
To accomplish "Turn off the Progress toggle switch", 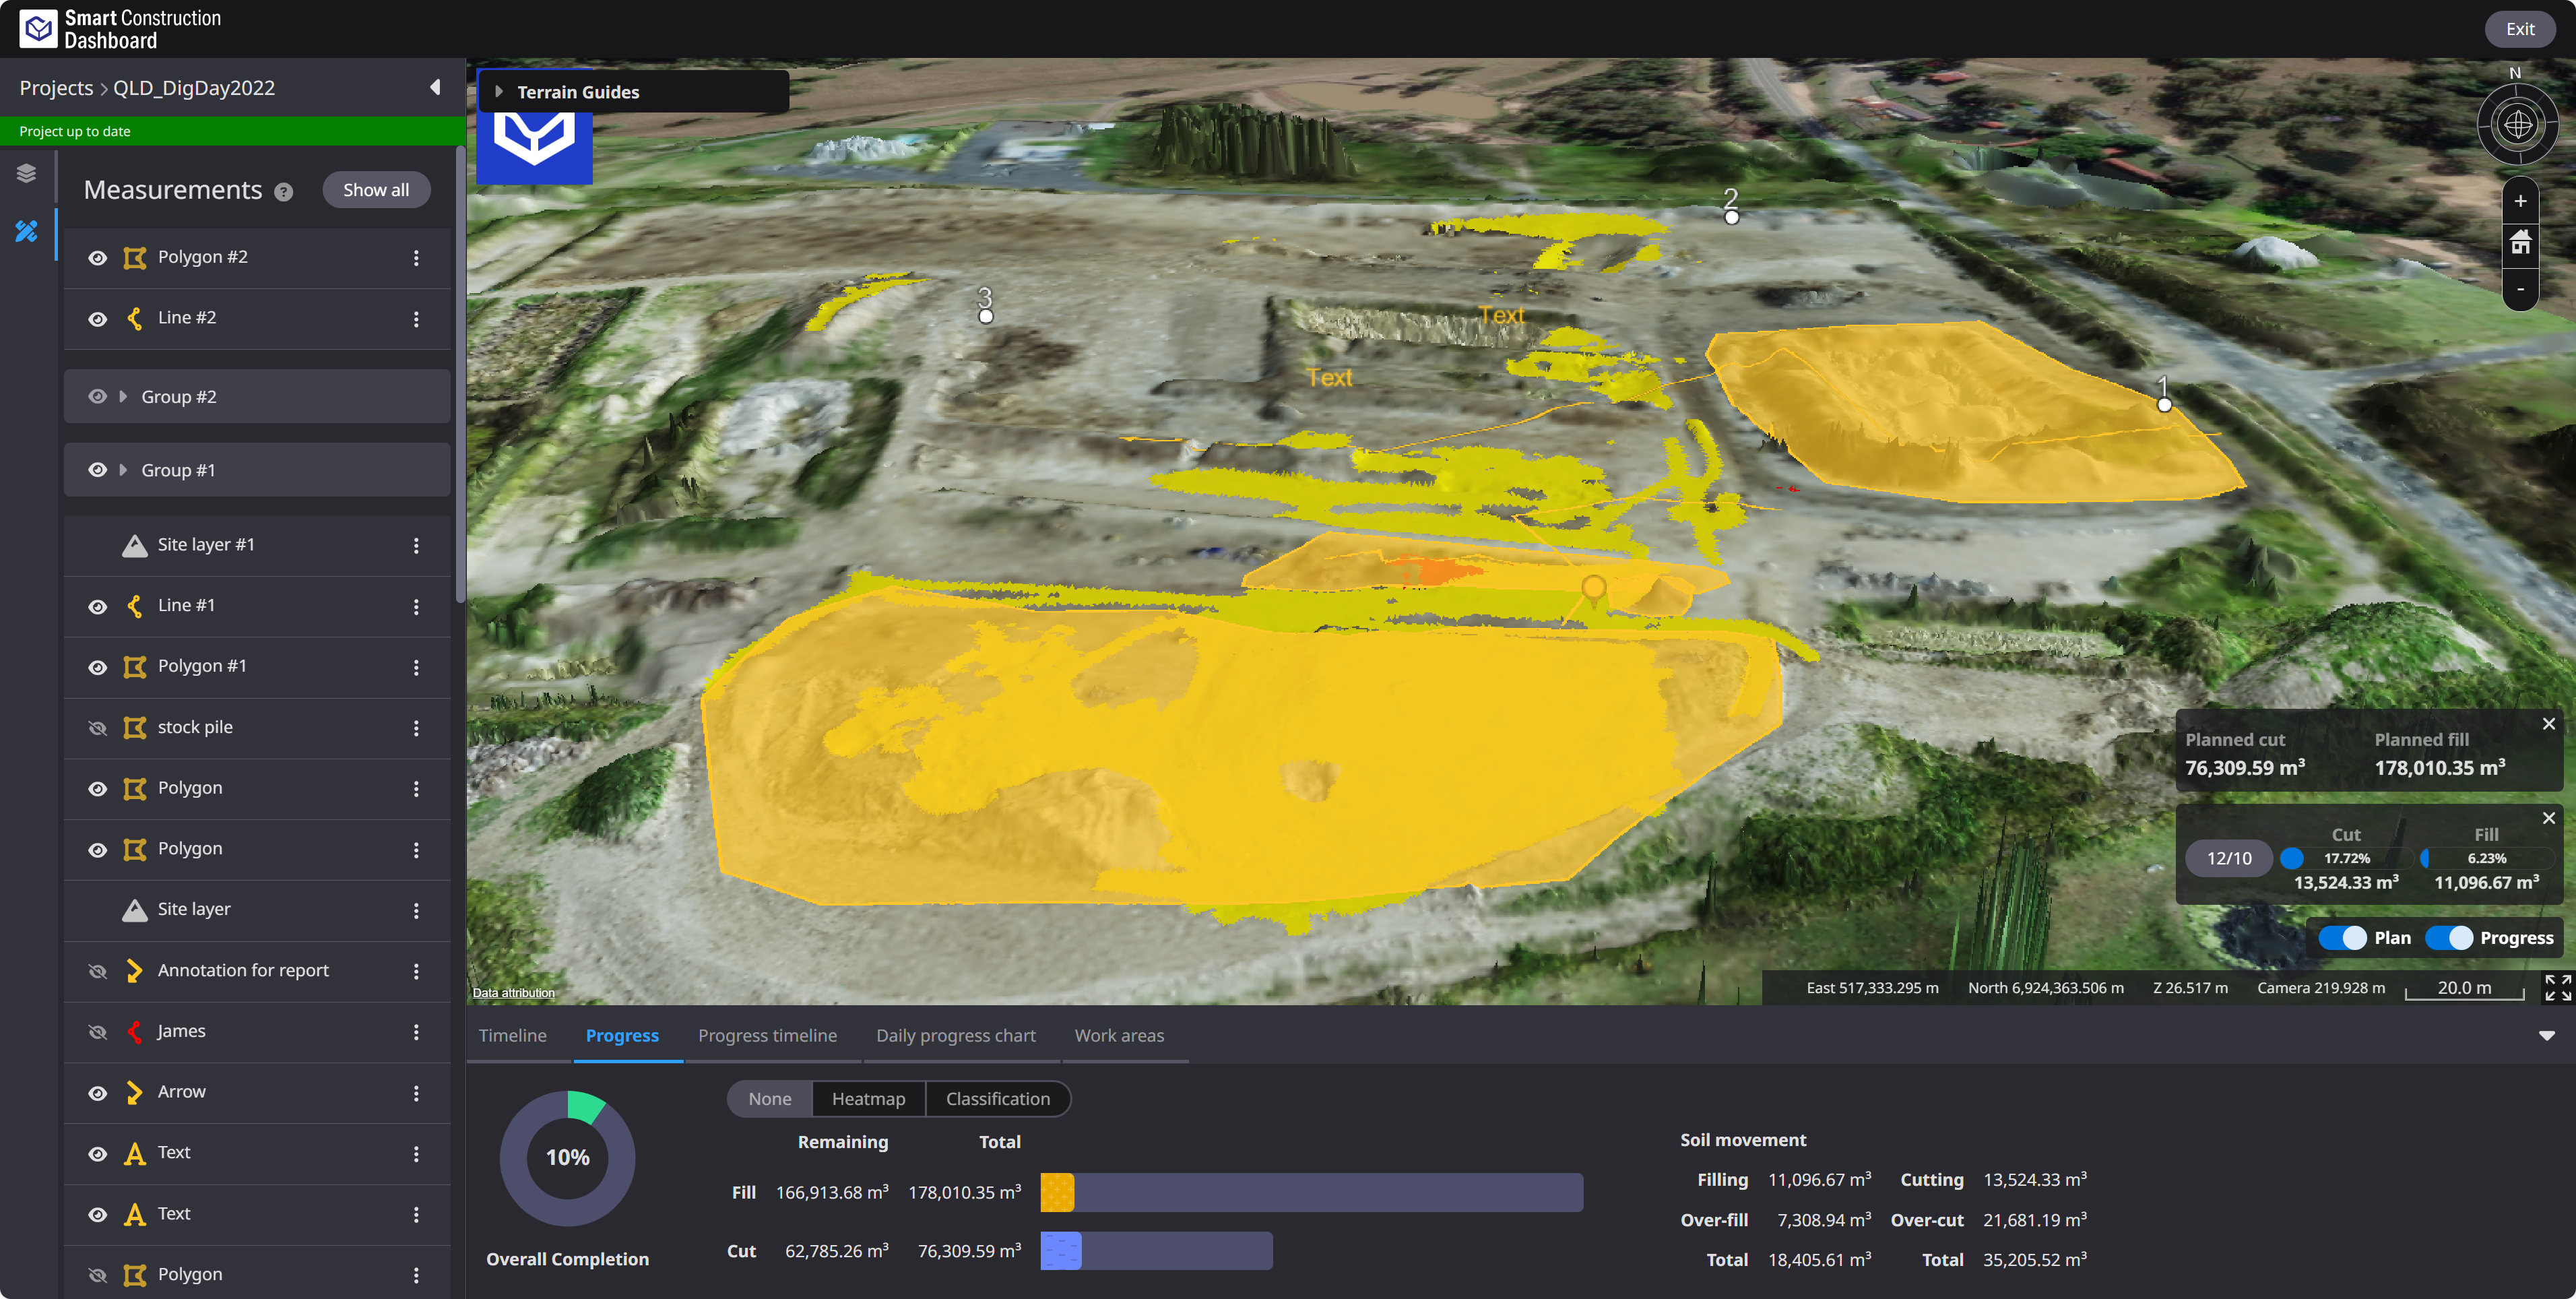I will pos(2449,938).
